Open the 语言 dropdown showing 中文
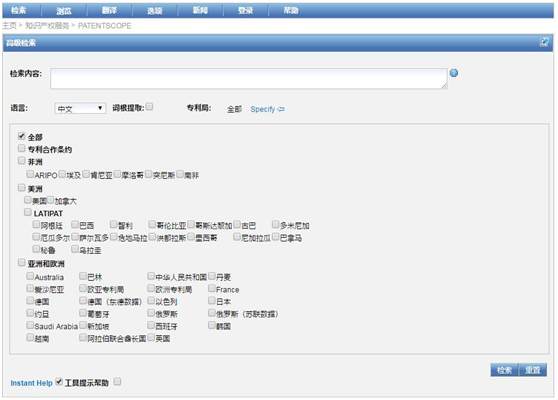Screen dimensions: 558x400 (80, 108)
